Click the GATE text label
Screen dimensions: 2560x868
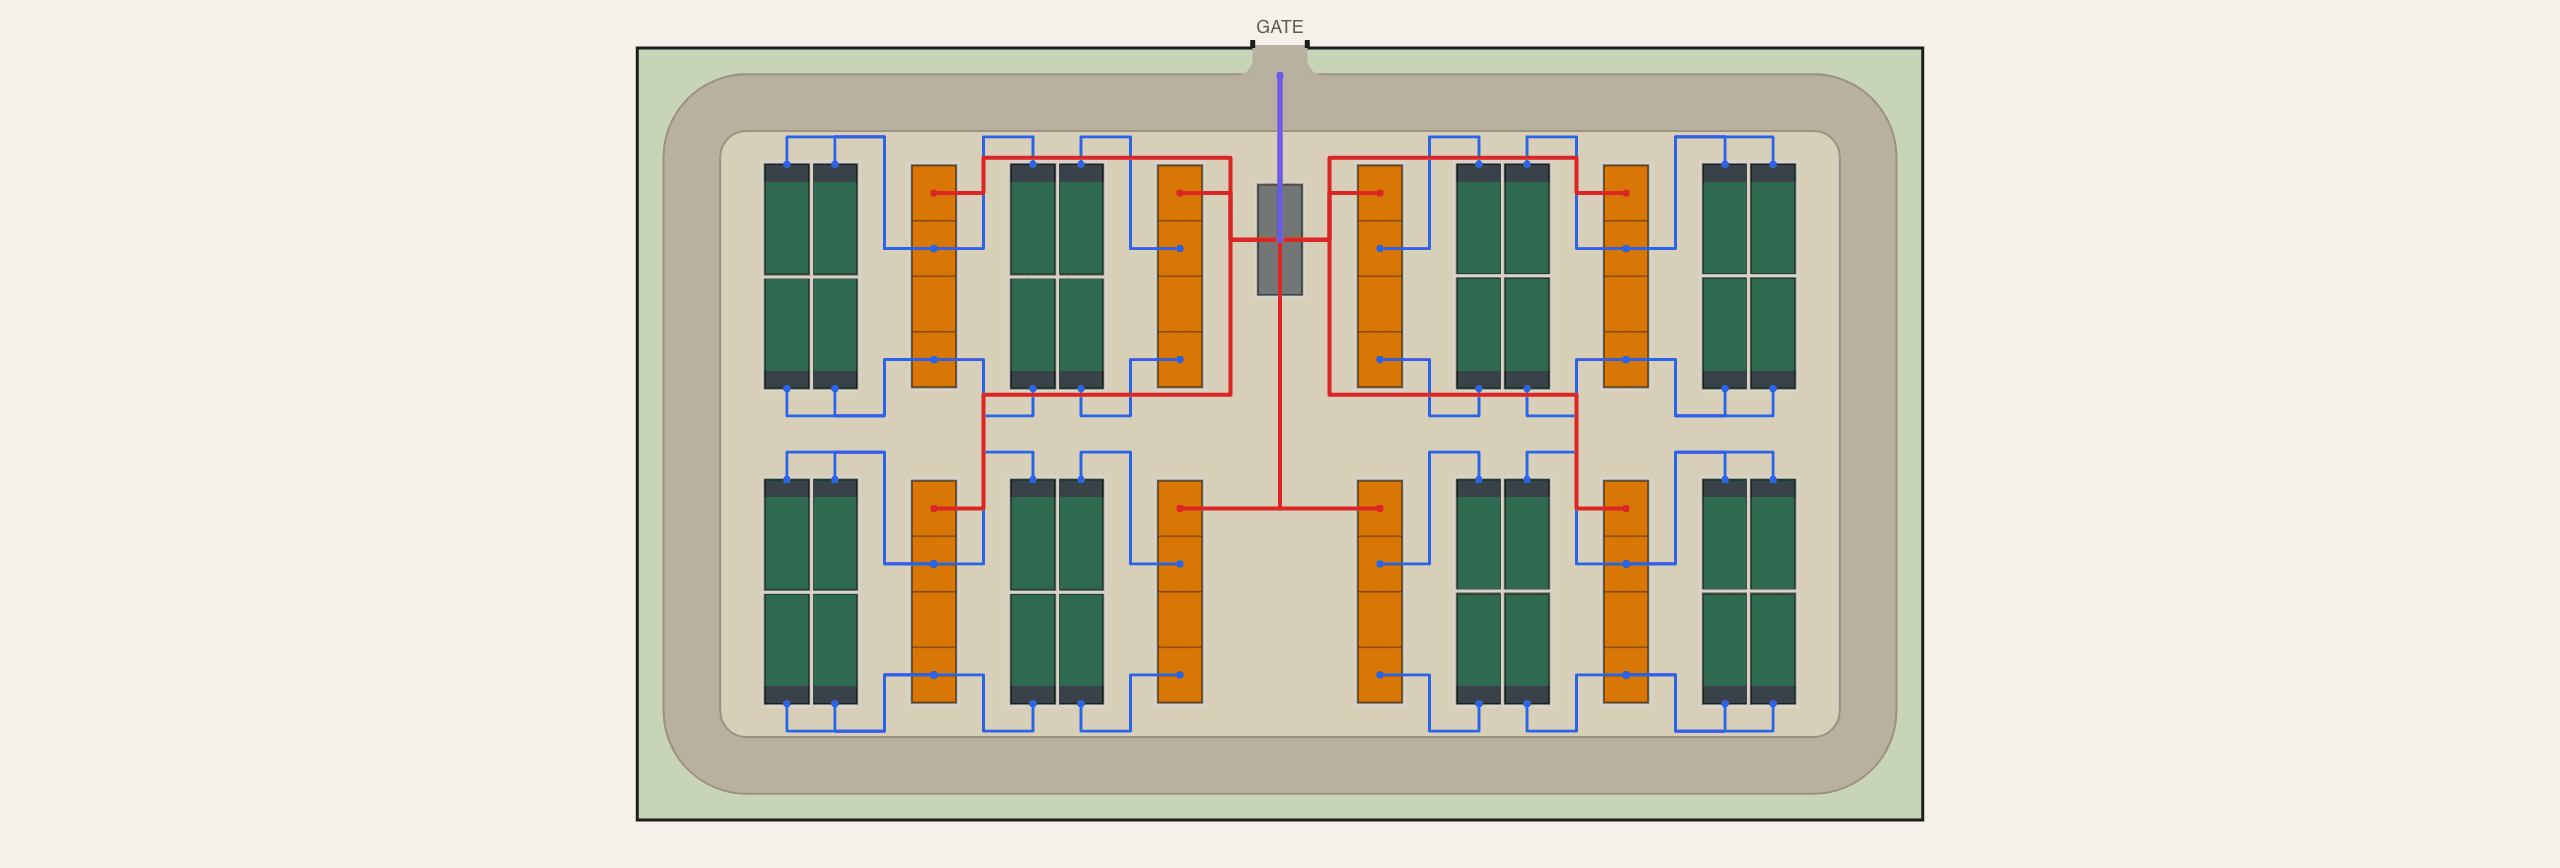(x=1279, y=27)
